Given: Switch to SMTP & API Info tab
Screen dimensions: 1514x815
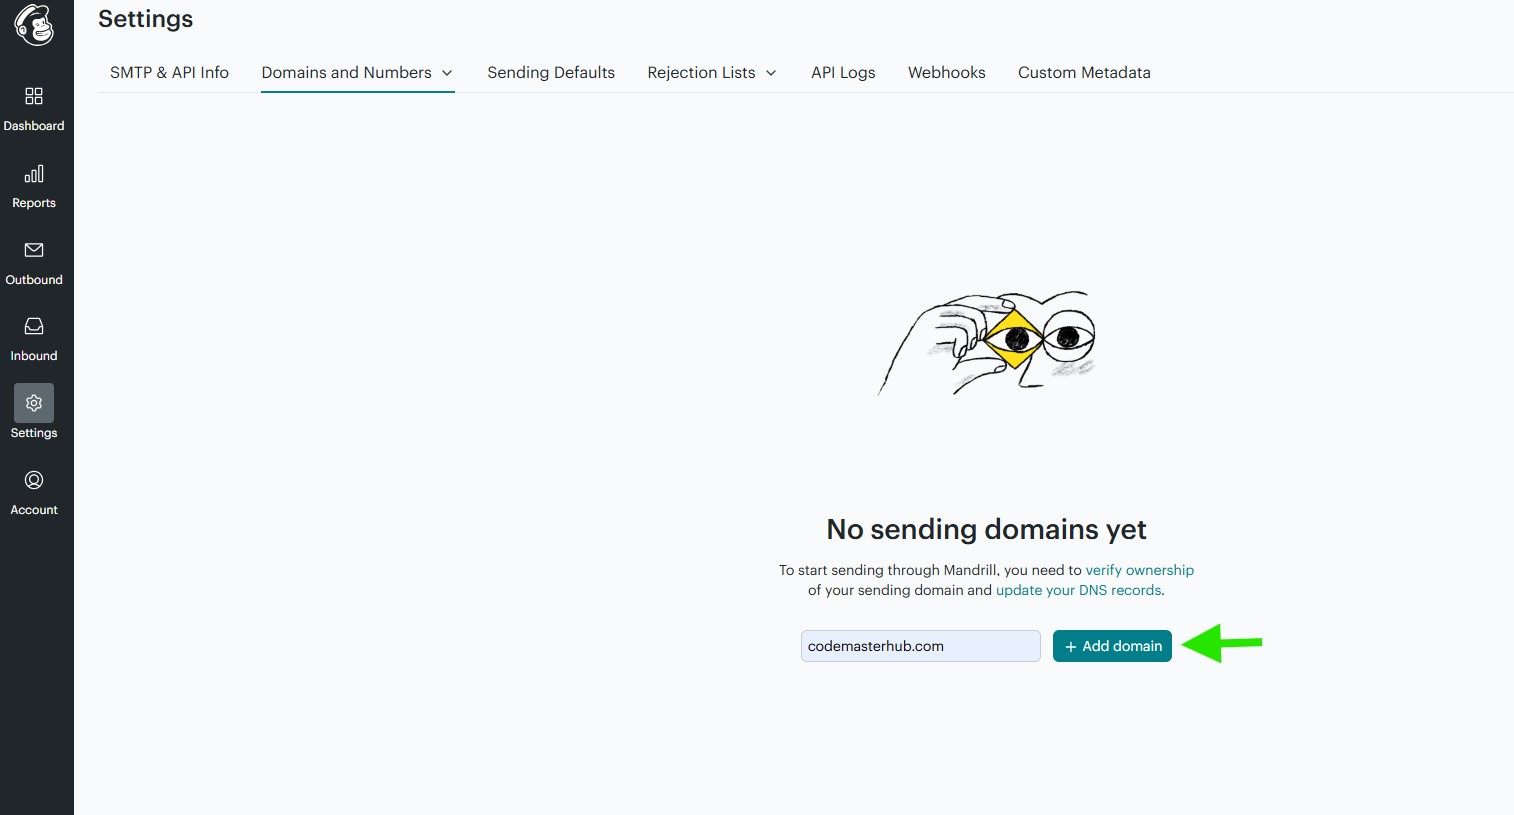Looking at the screenshot, I should pos(169,72).
